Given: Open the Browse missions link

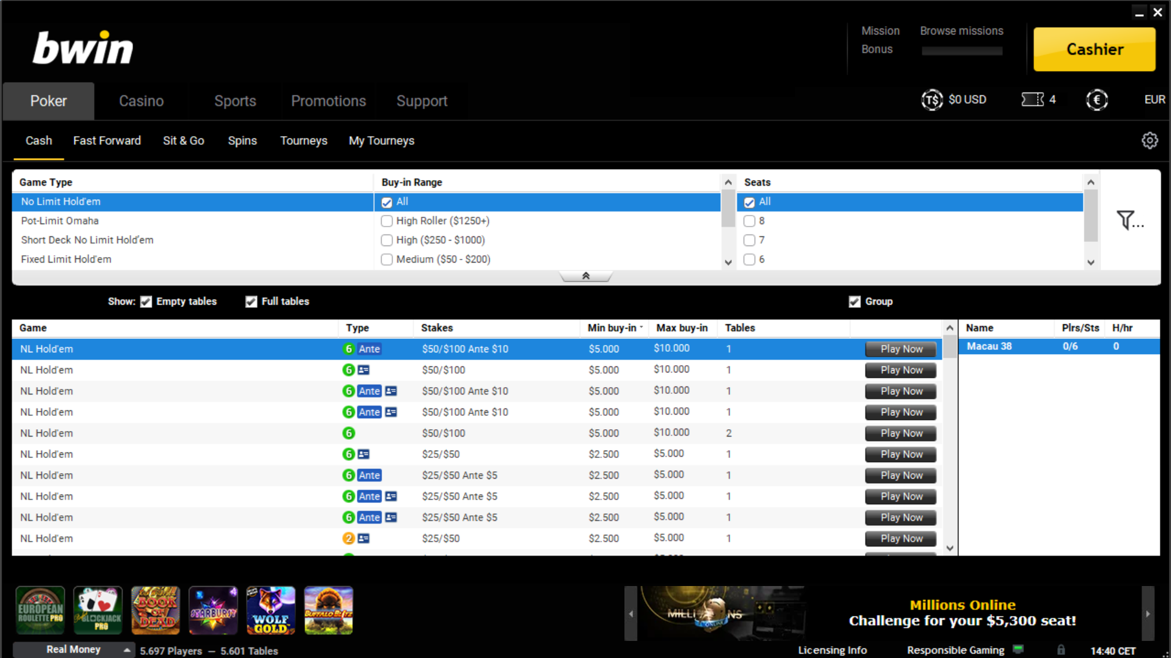Looking at the screenshot, I should (961, 31).
